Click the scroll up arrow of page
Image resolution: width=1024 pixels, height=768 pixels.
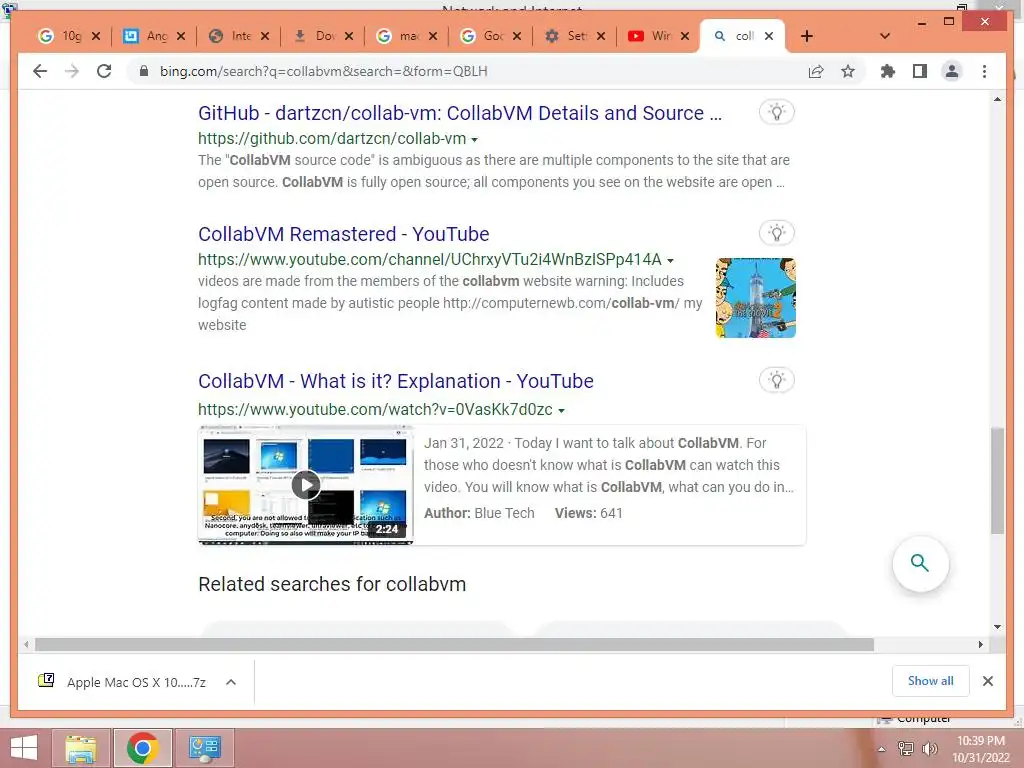tap(997, 99)
